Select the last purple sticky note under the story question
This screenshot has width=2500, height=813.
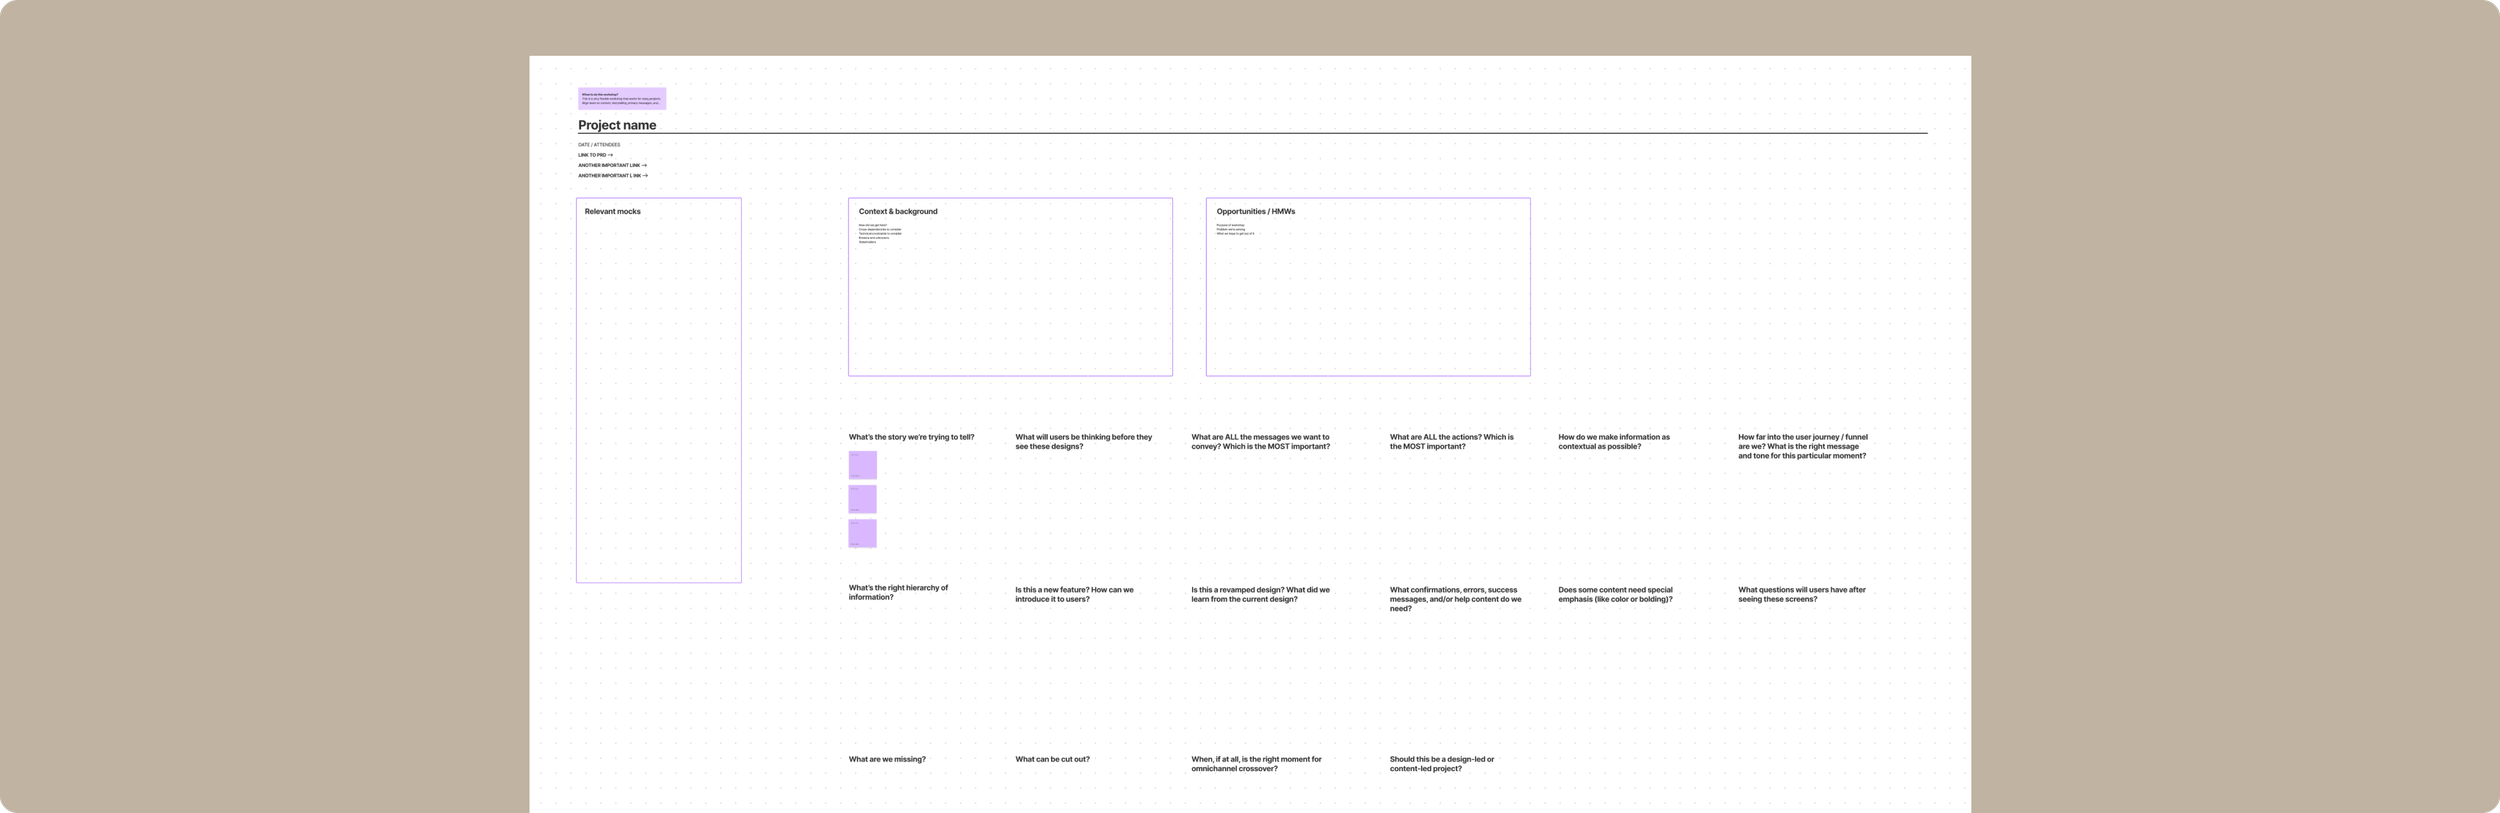[x=863, y=533]
